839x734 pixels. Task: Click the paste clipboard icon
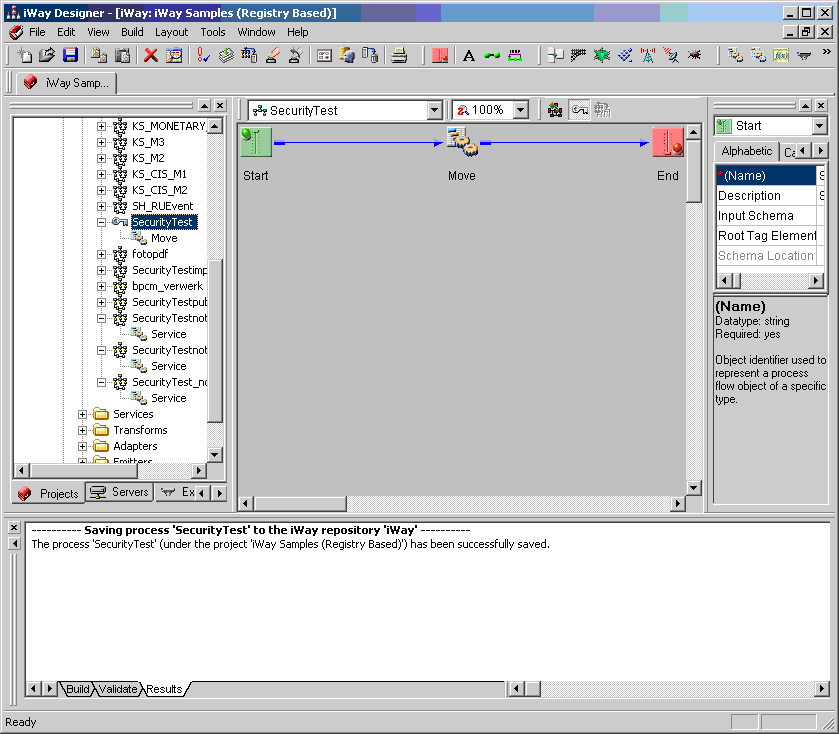pyautogui.click(x=123, y=55)
